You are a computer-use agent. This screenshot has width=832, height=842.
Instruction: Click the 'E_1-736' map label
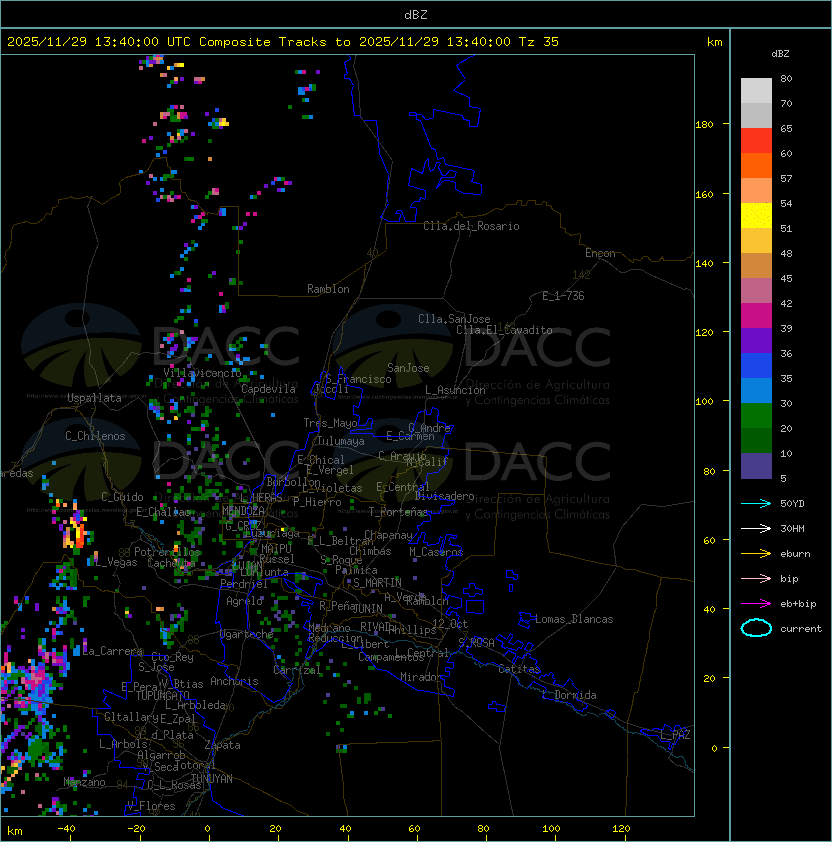(x=563, y=296)
